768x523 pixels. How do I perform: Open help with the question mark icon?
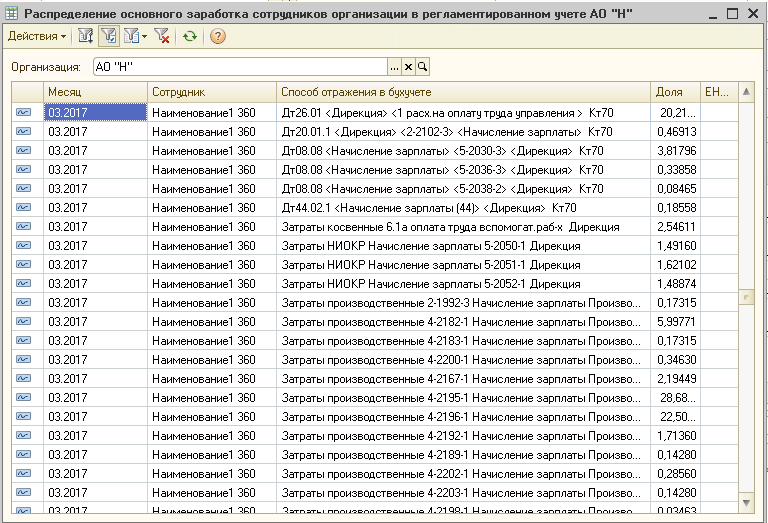[x=217, y=36]
